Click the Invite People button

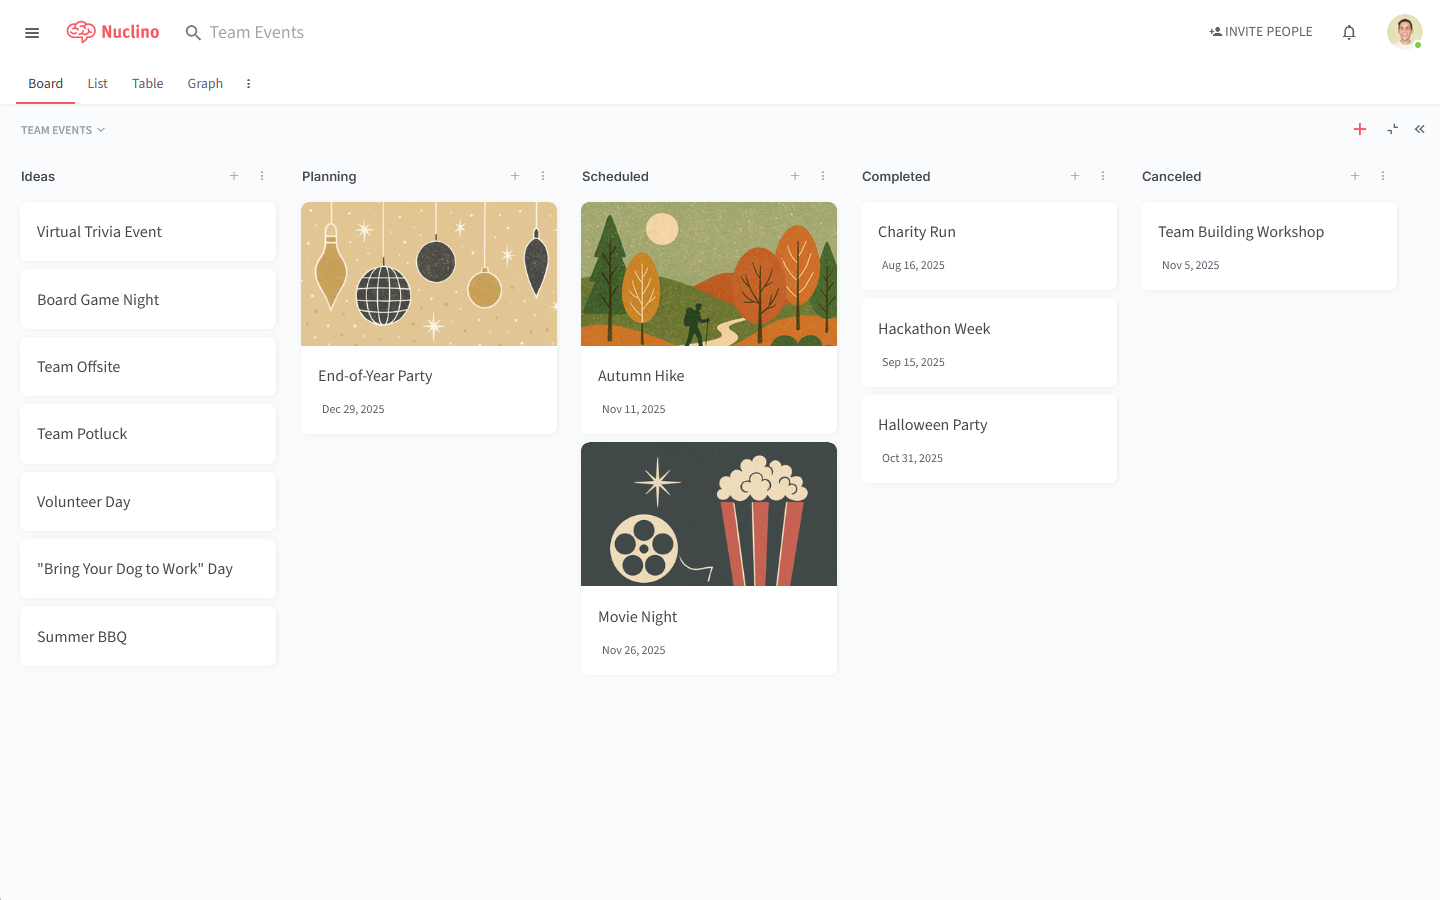1260,31
